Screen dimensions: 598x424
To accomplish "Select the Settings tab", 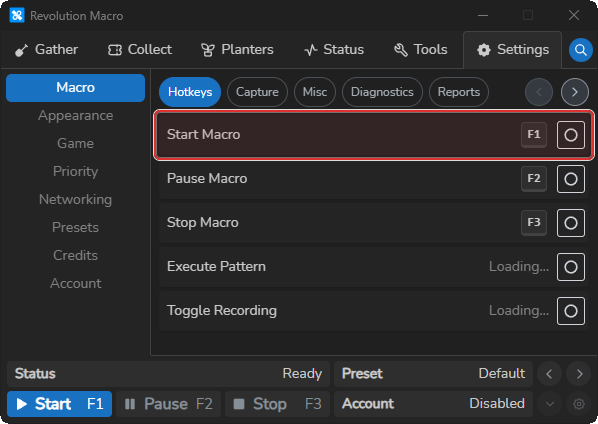I will pyautogui.click(x=513, y=50).
